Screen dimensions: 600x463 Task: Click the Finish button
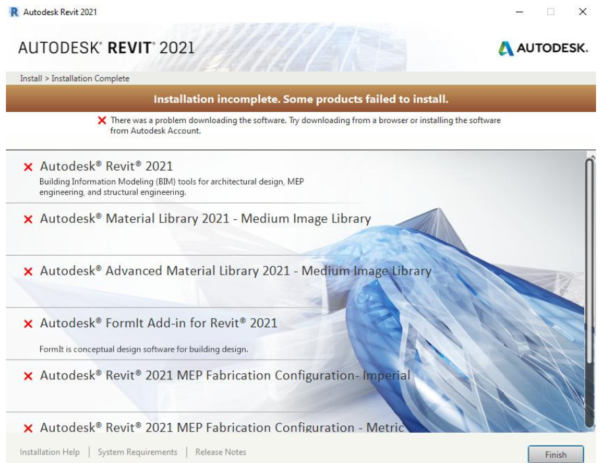point(556,454)
